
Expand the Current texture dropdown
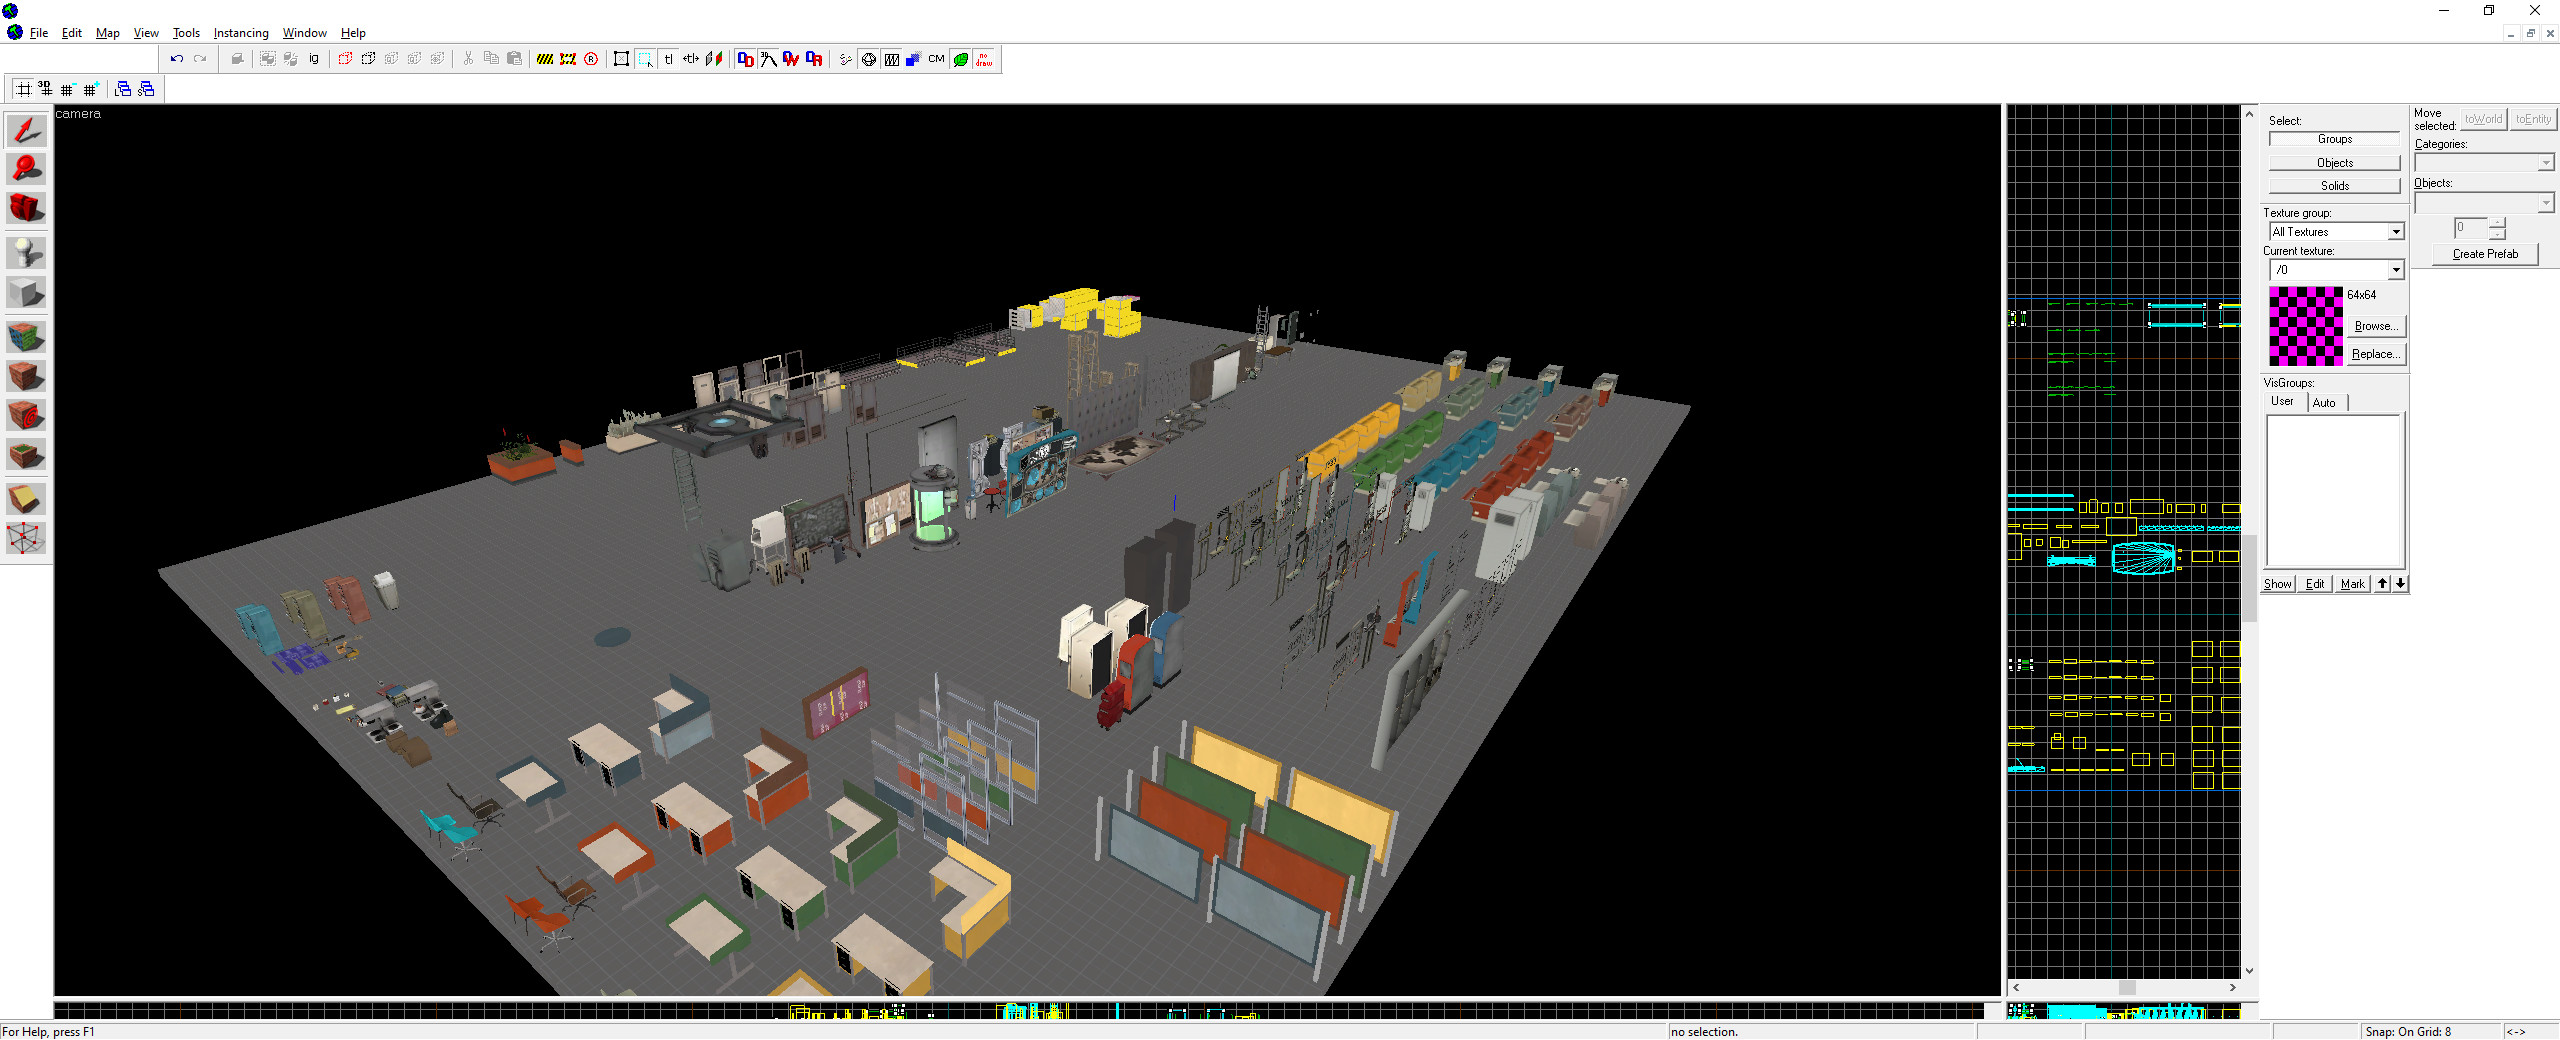[2394, 269]
